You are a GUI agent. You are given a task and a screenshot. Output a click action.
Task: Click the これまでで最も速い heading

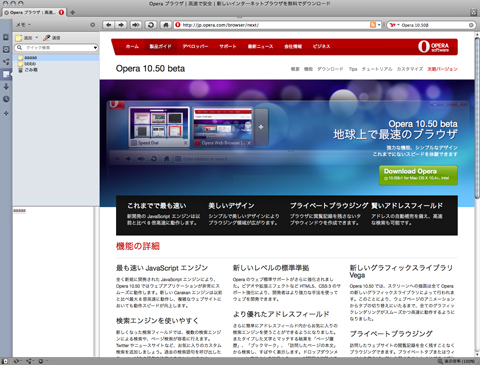pos(157,206)
